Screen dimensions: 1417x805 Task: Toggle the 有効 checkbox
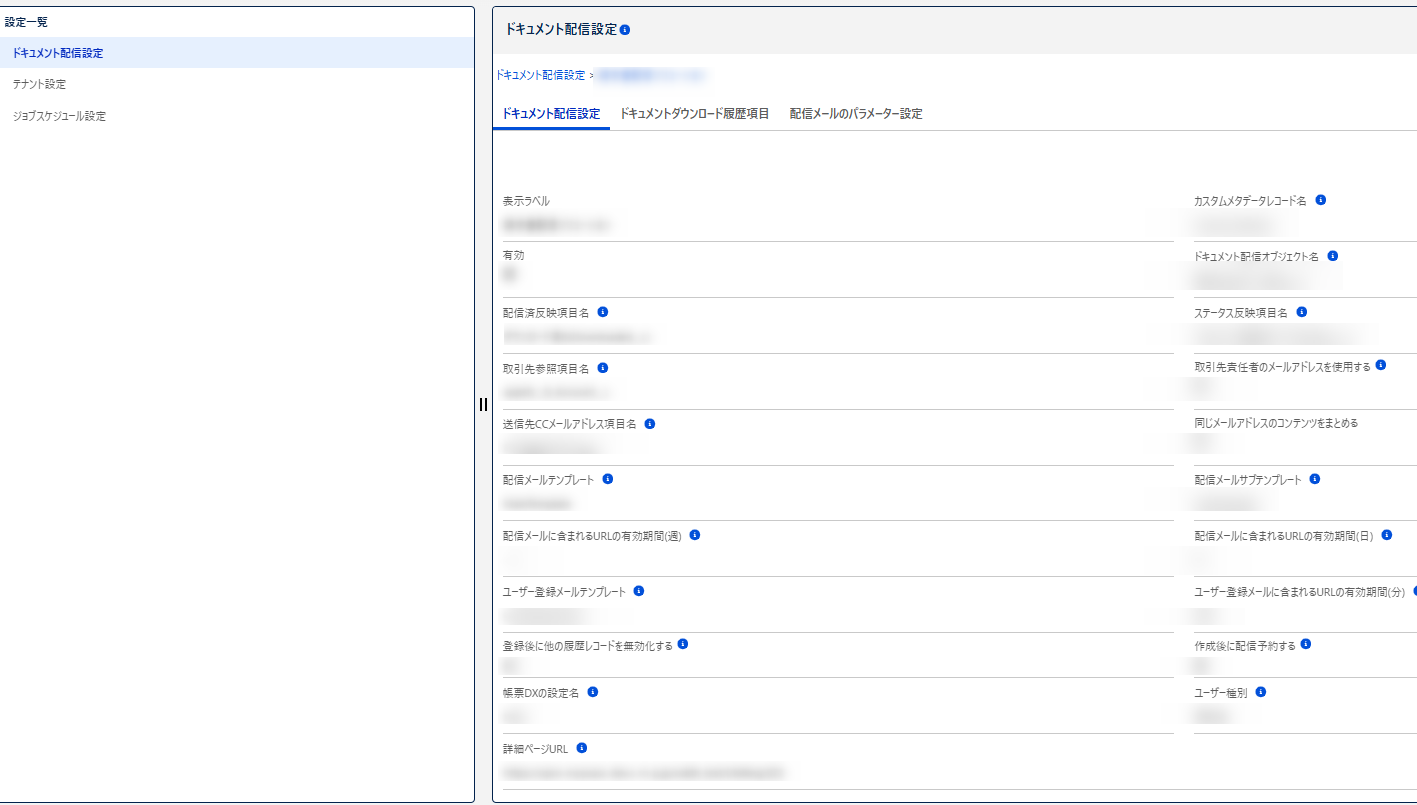(x=510, y=273)
